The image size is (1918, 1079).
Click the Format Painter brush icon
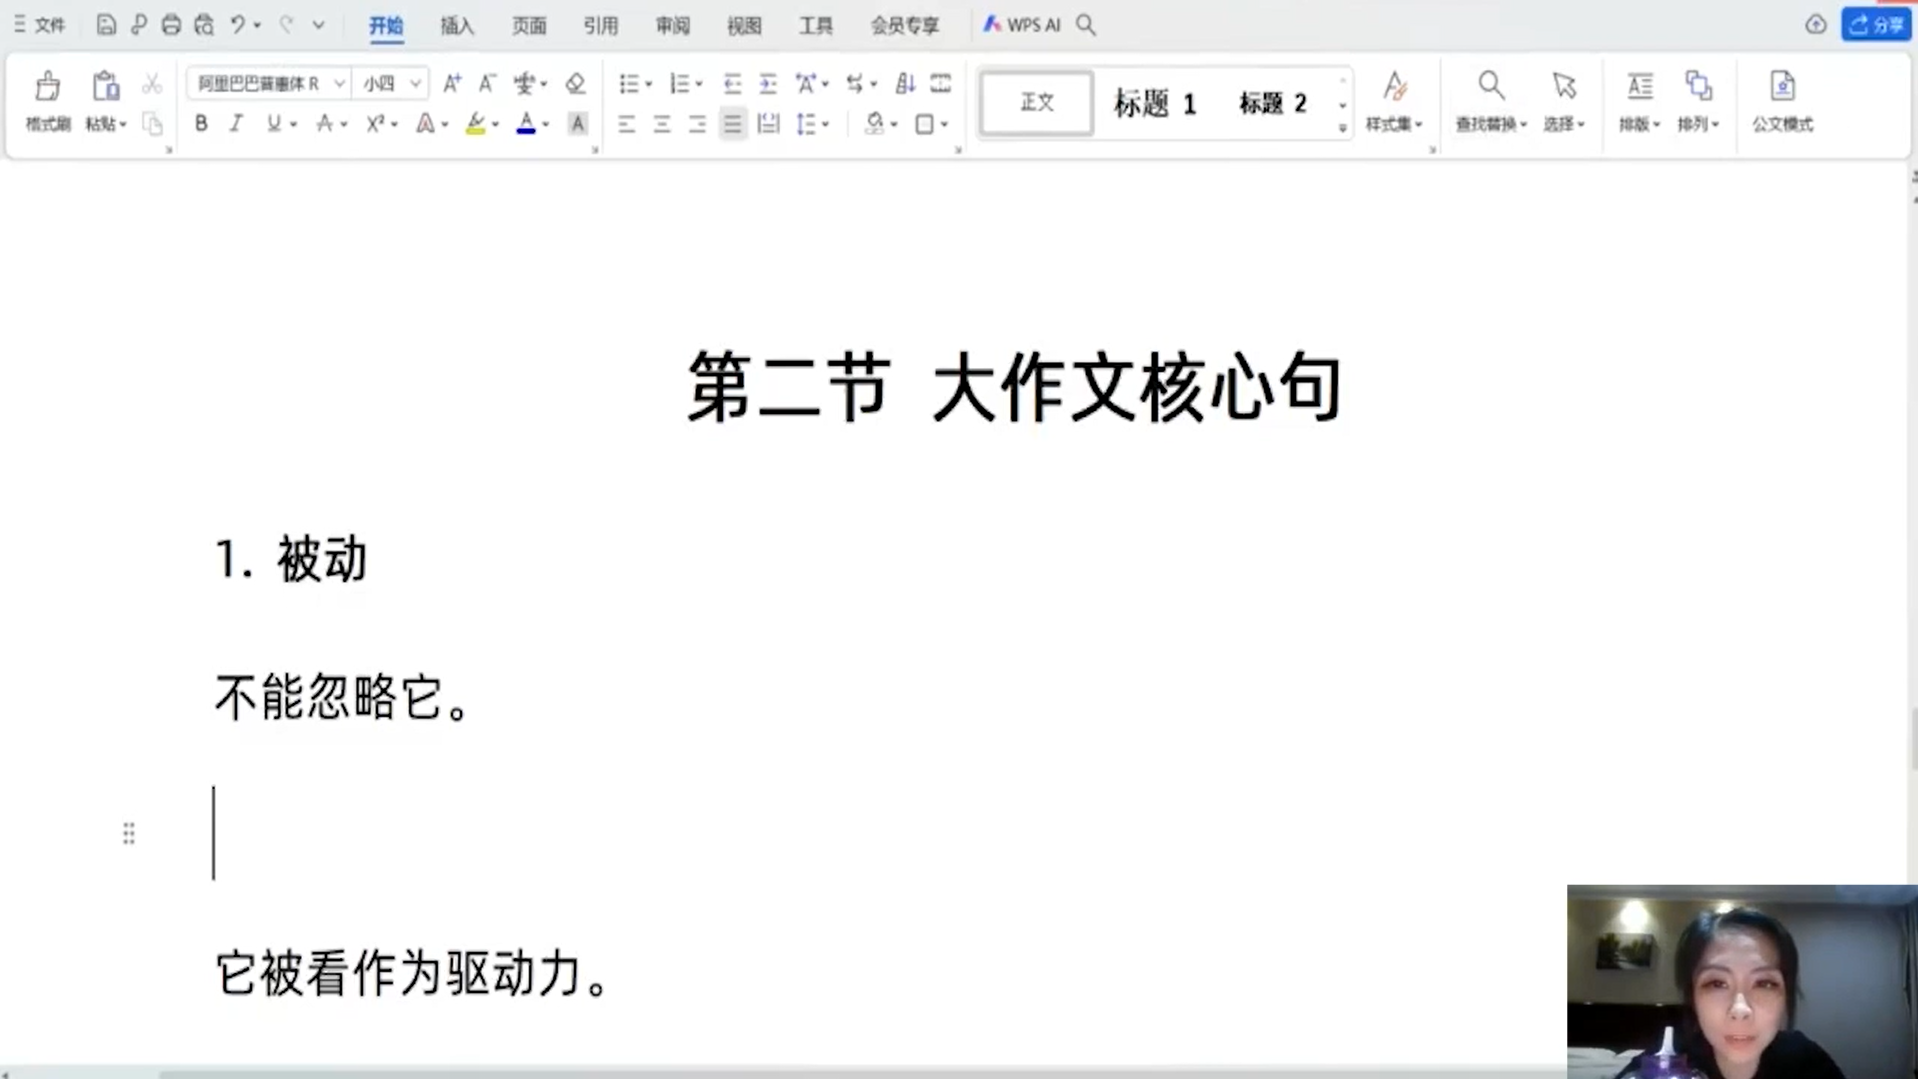coord(47,87)
